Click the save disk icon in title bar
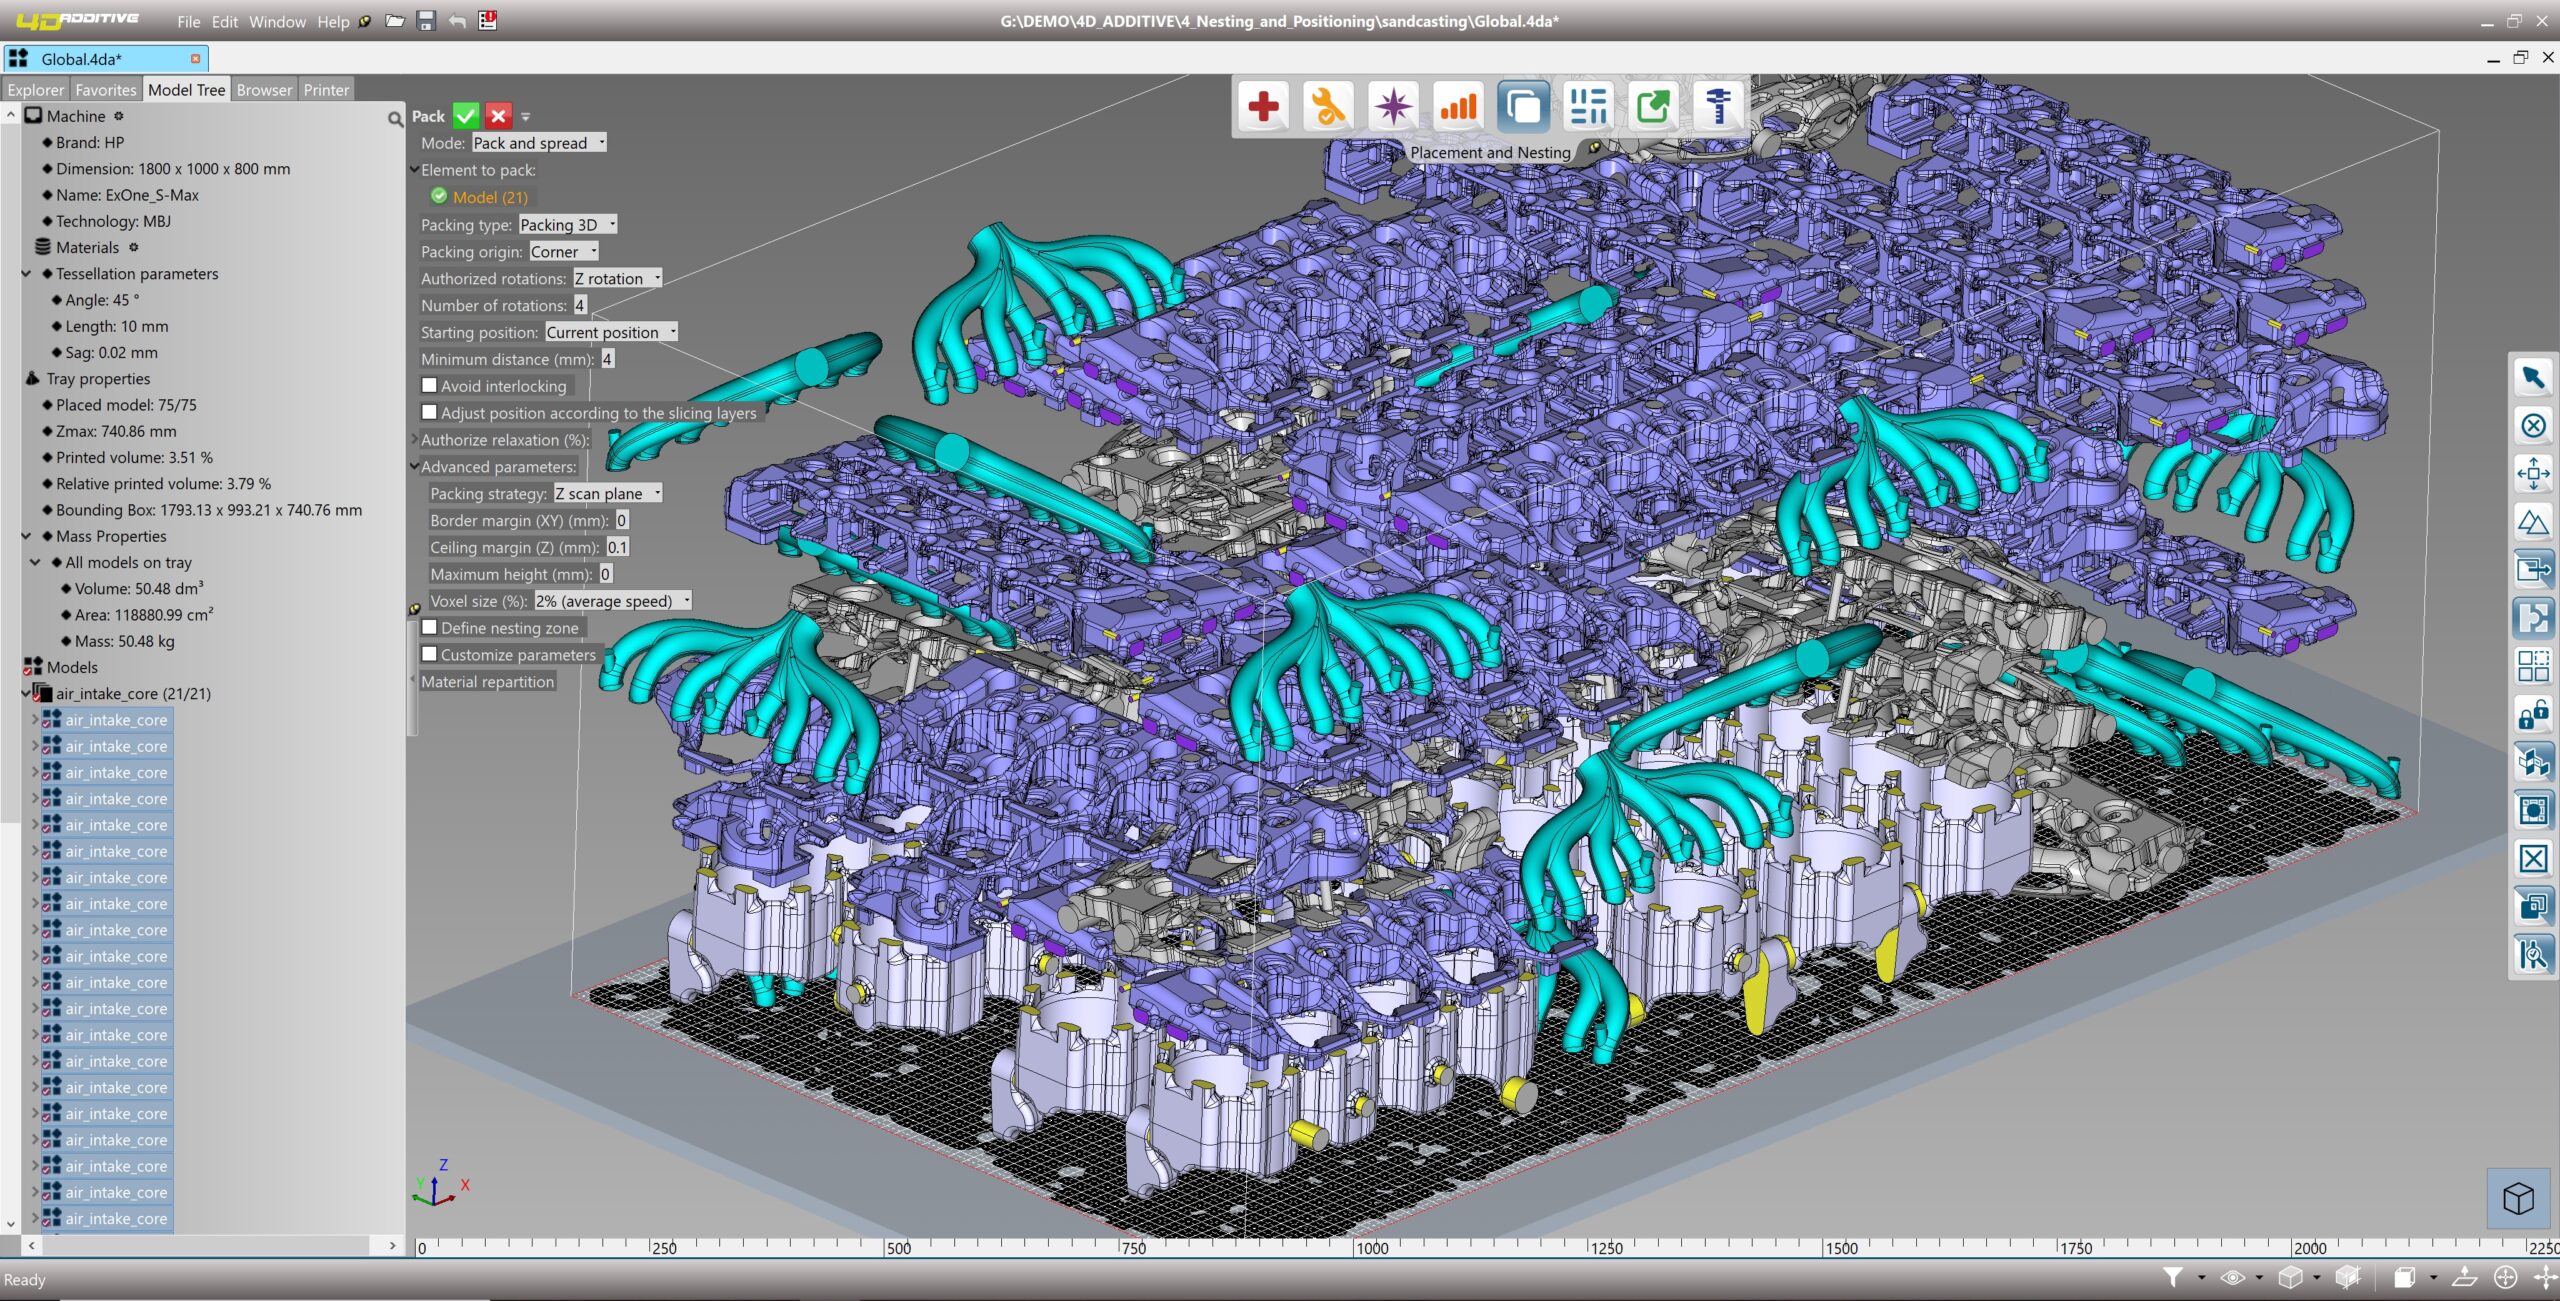Viewport: 2560px width, 1301px height. 426,21
